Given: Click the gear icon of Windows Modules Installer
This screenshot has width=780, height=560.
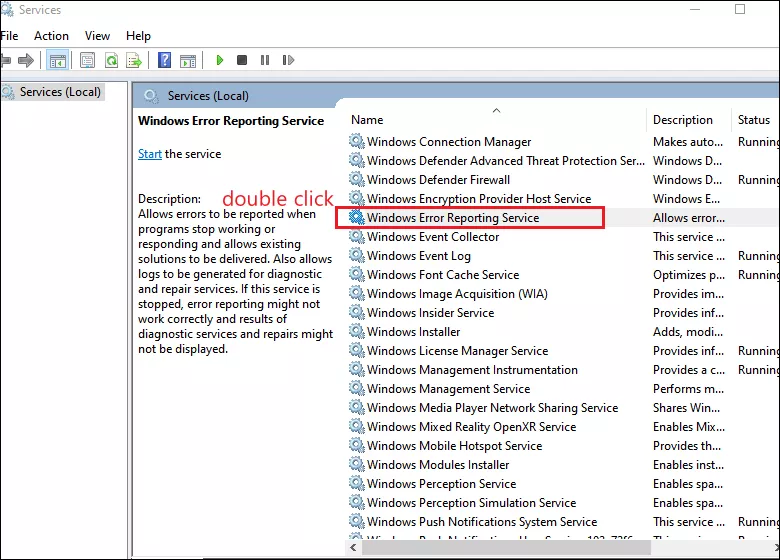Looking at the screenshot, I should coord(356,464).
